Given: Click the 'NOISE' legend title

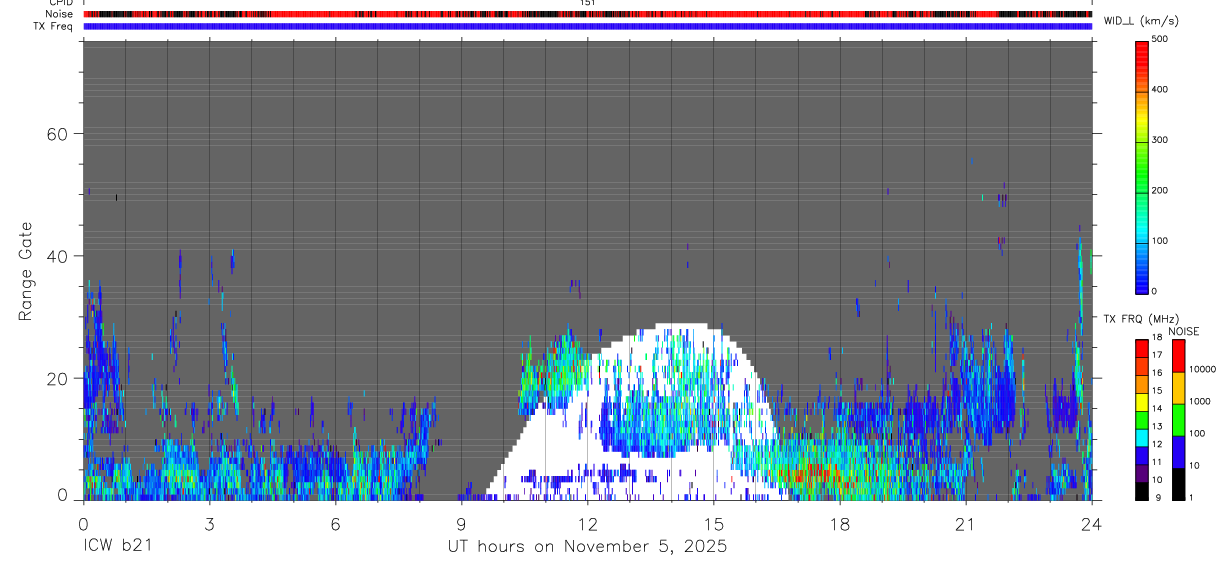Looking at the screenshot, I should [1184, 331].
